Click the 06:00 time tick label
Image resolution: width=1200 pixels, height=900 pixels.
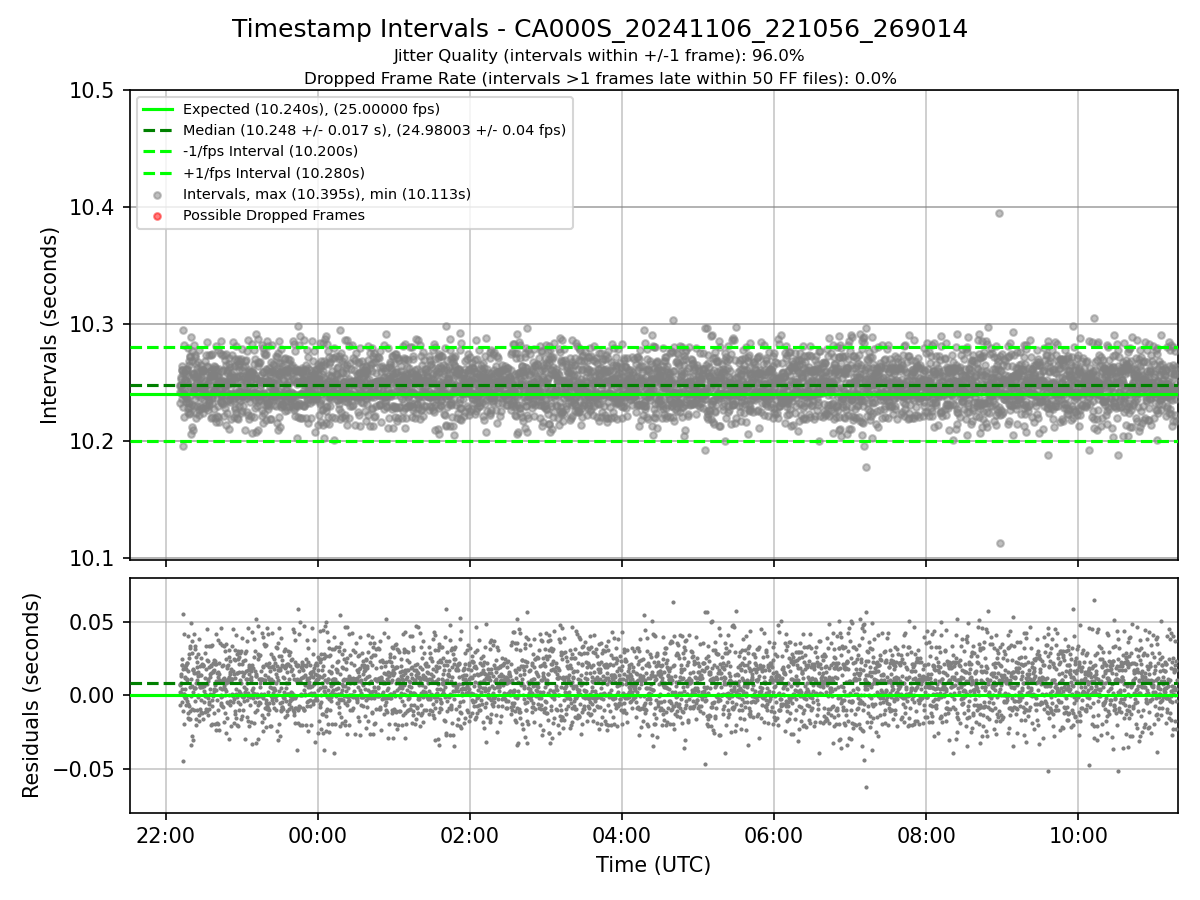click(x=774, y=834)
